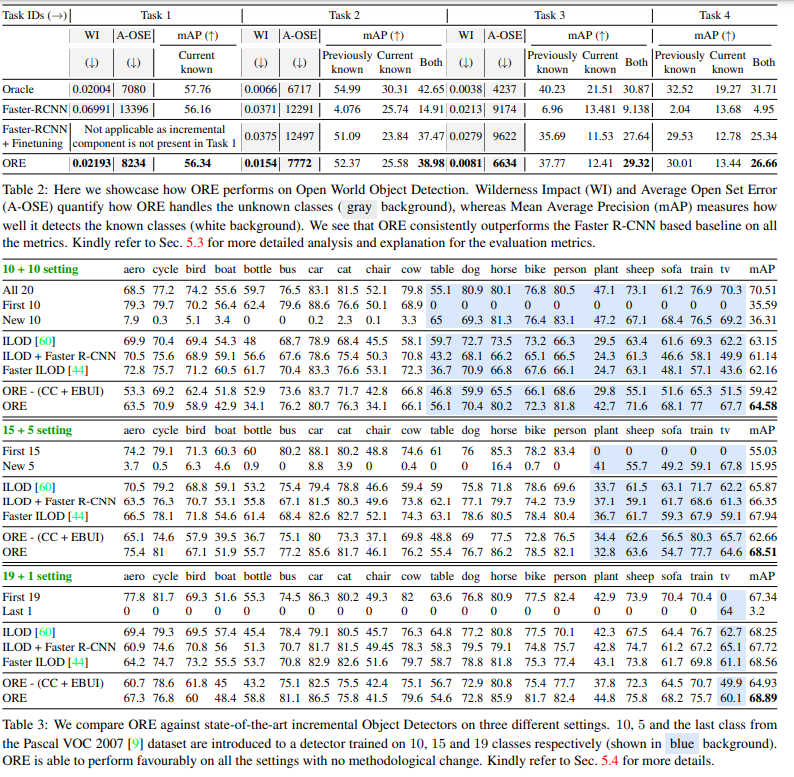Click the 'All 20' row label

(x=18, y=290)
